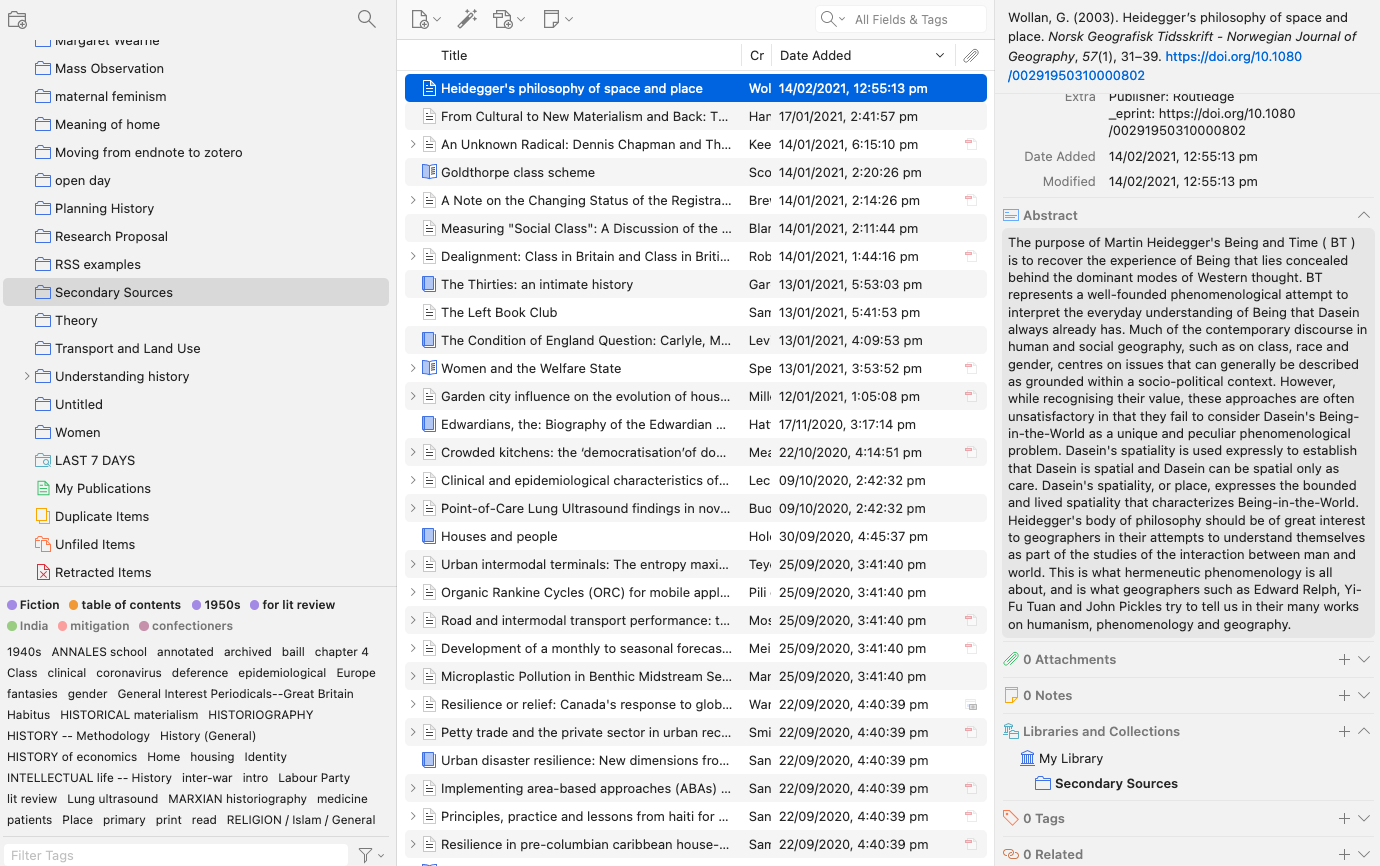Select Heidegger's philosophy of space item
Viewport: 1380px width, 866px height.
pyautogui.click(x=696, y=88)
